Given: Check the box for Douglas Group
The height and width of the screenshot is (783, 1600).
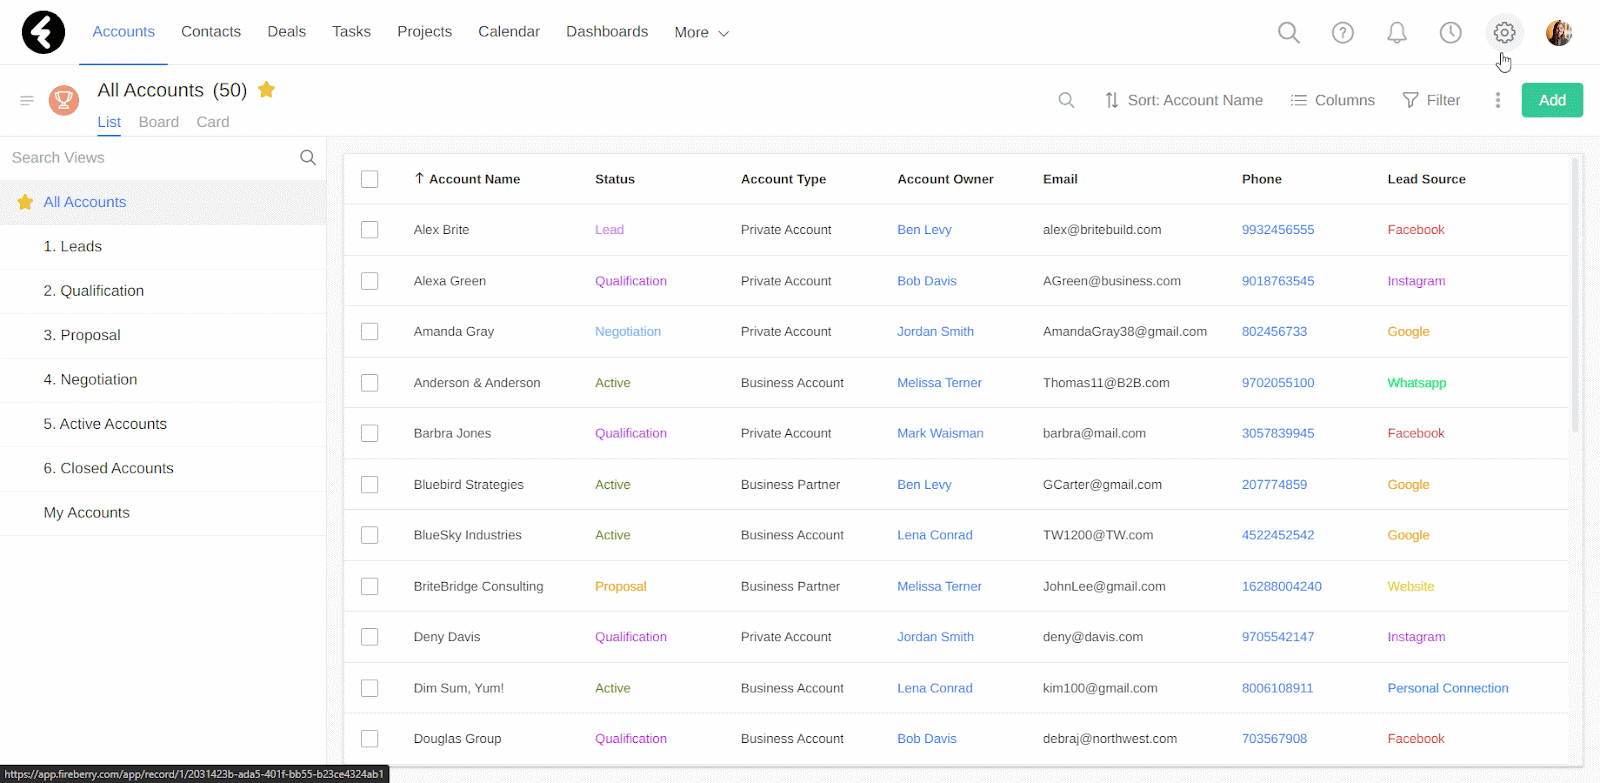Looking at the screenshot, I should pyautogui.click(x=370, y=739).
